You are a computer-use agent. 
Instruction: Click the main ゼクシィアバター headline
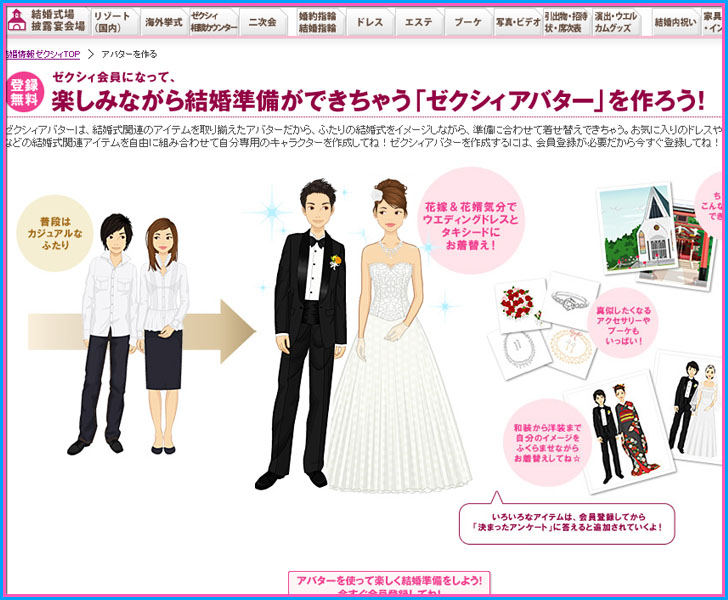pos(378,101)
